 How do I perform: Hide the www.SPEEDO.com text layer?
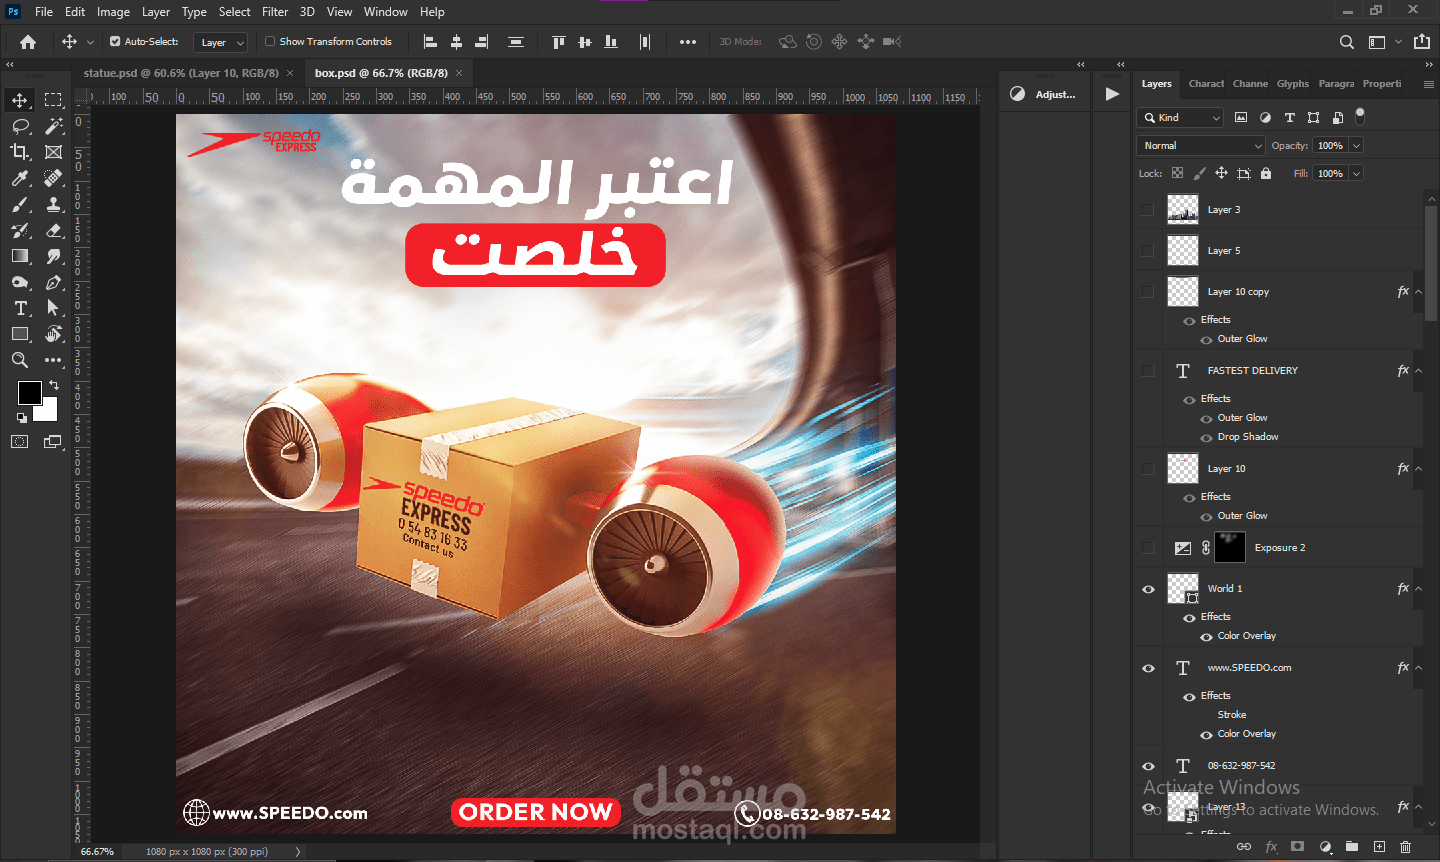[1148, 668]
